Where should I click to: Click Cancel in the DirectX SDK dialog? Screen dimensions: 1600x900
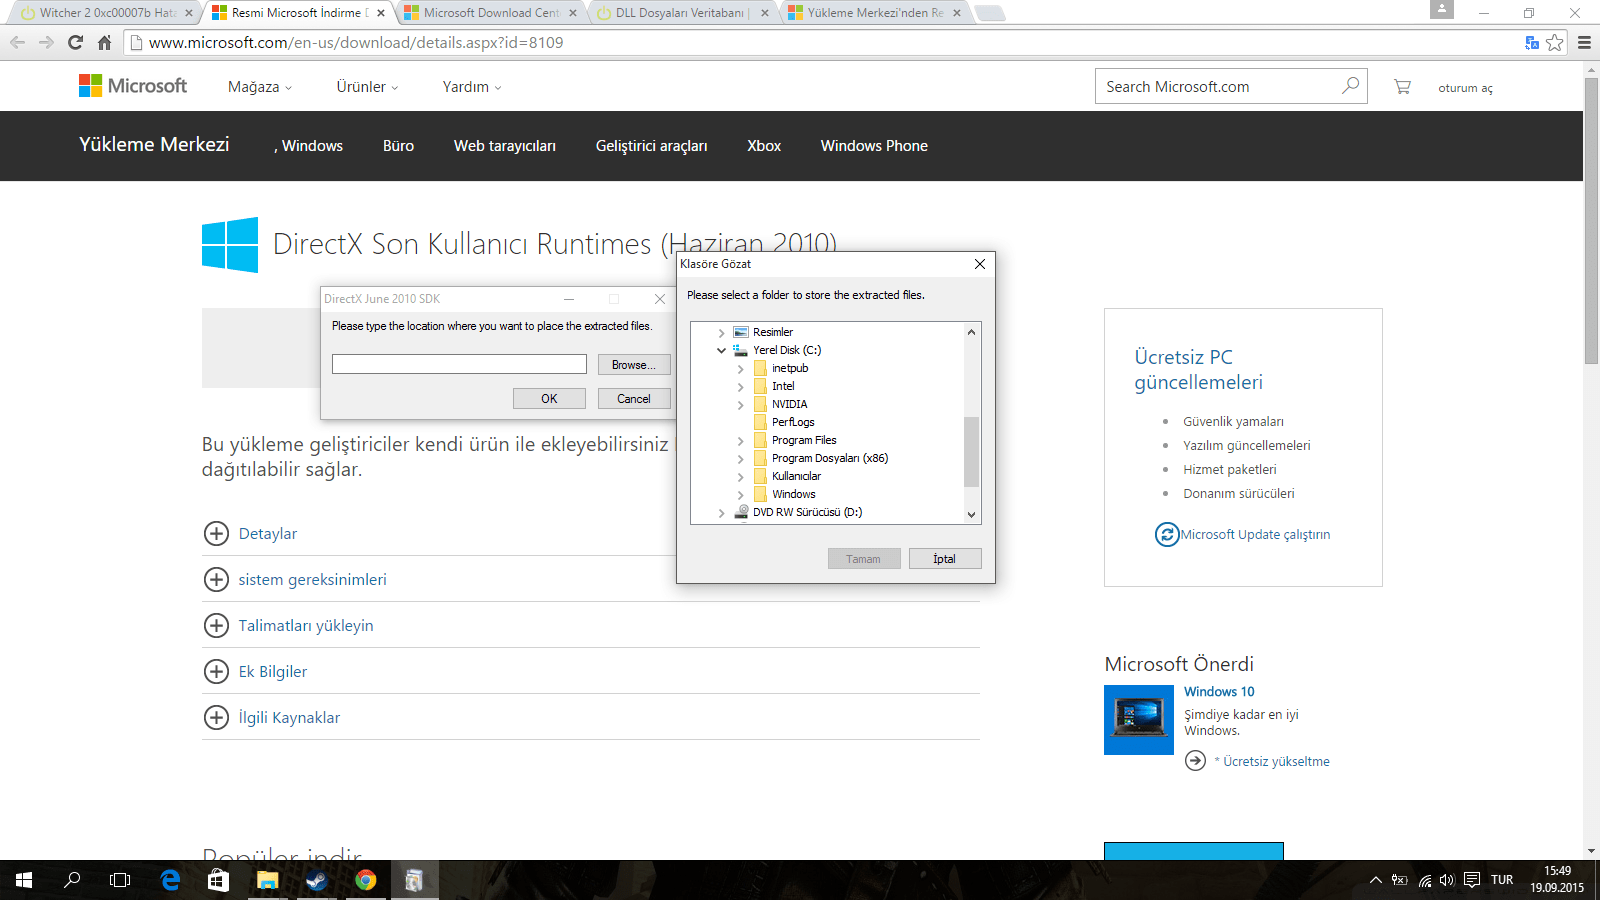[x=634, y=398]
